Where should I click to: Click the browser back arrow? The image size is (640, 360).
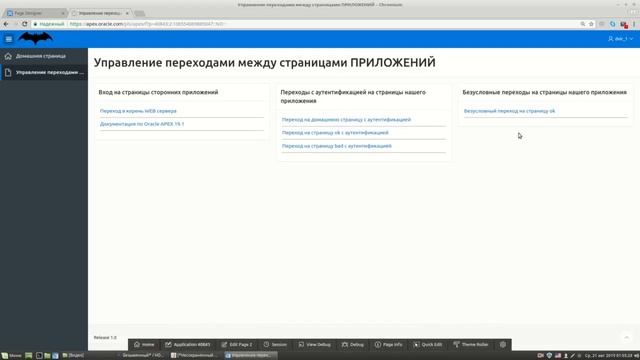pos(6,24)
